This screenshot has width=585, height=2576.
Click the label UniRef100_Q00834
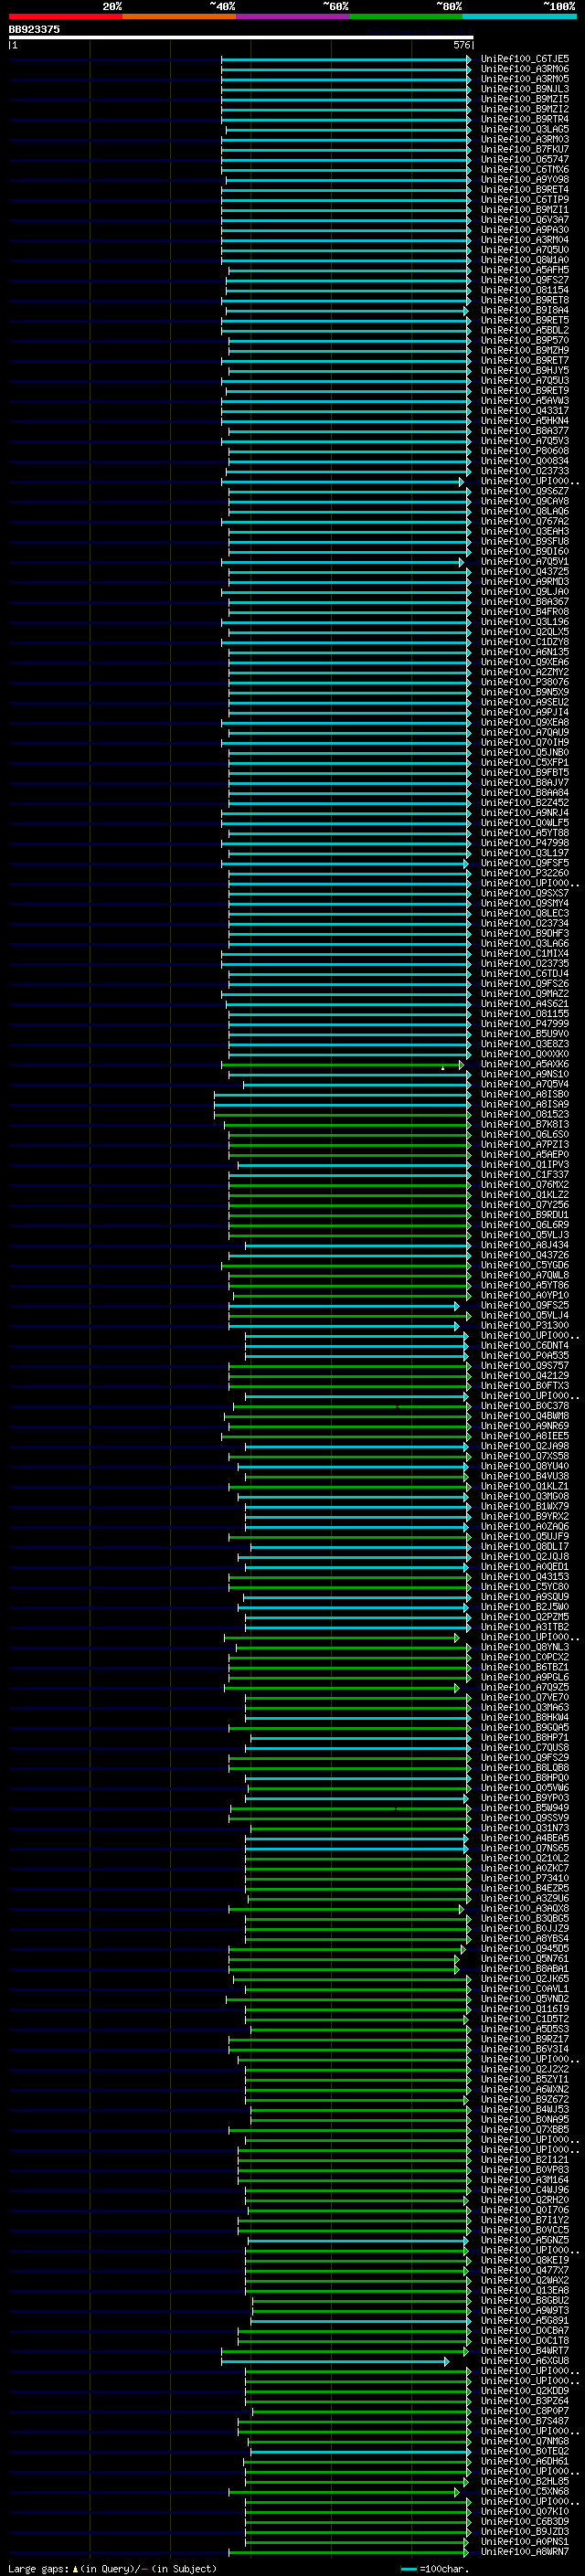(x=525, y=461)
